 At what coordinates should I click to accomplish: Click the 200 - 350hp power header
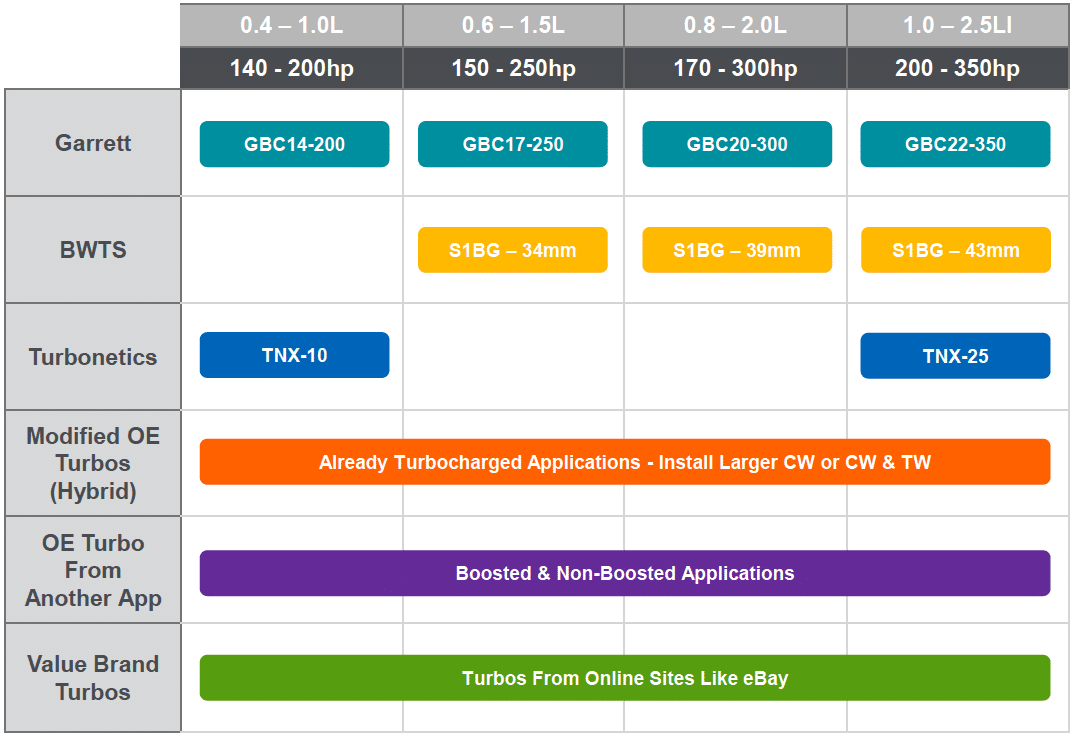pyautogui.click(x=958, y=68)
